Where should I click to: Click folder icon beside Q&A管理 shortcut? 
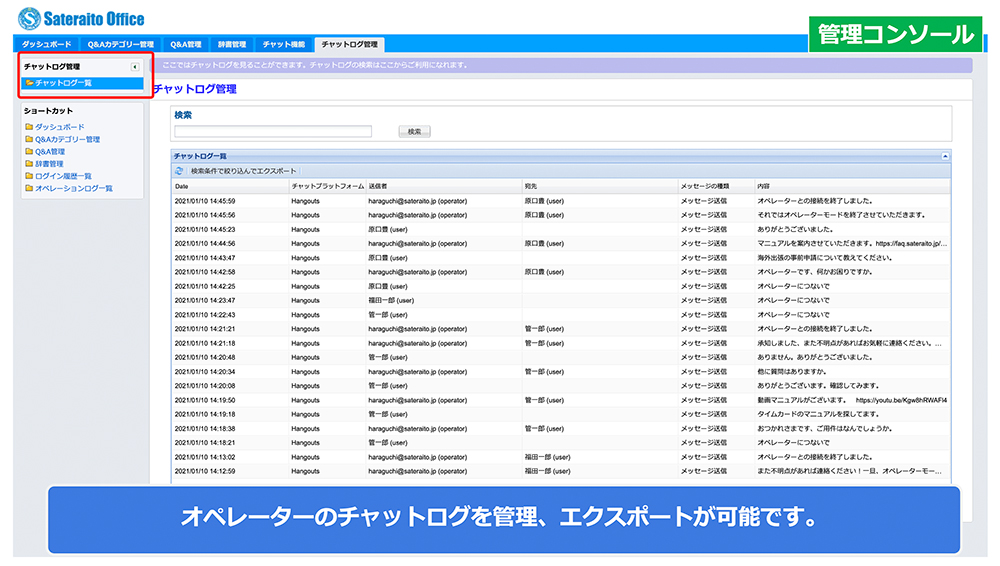tap(29, 151)
